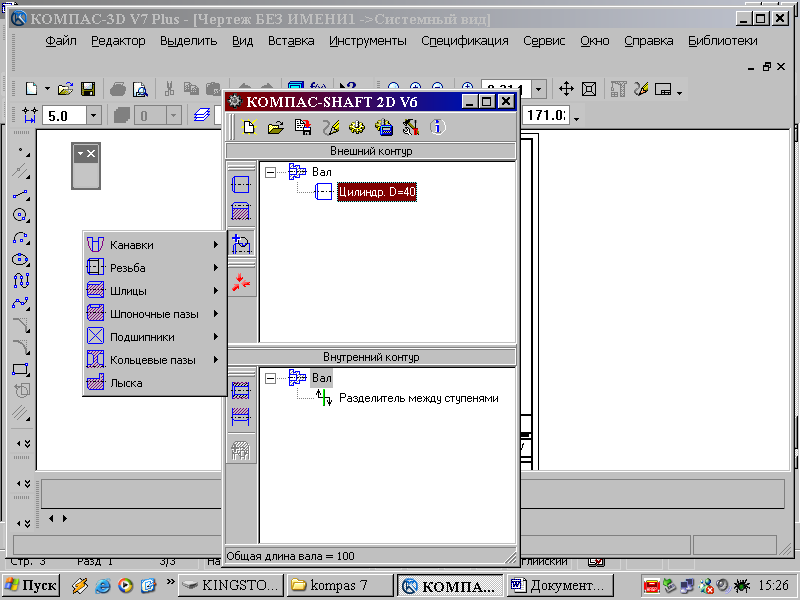The height and width of the screenshot is (600, 800).
Task: Save the drawing with the floppy disk icon
Action: (88, 89)
